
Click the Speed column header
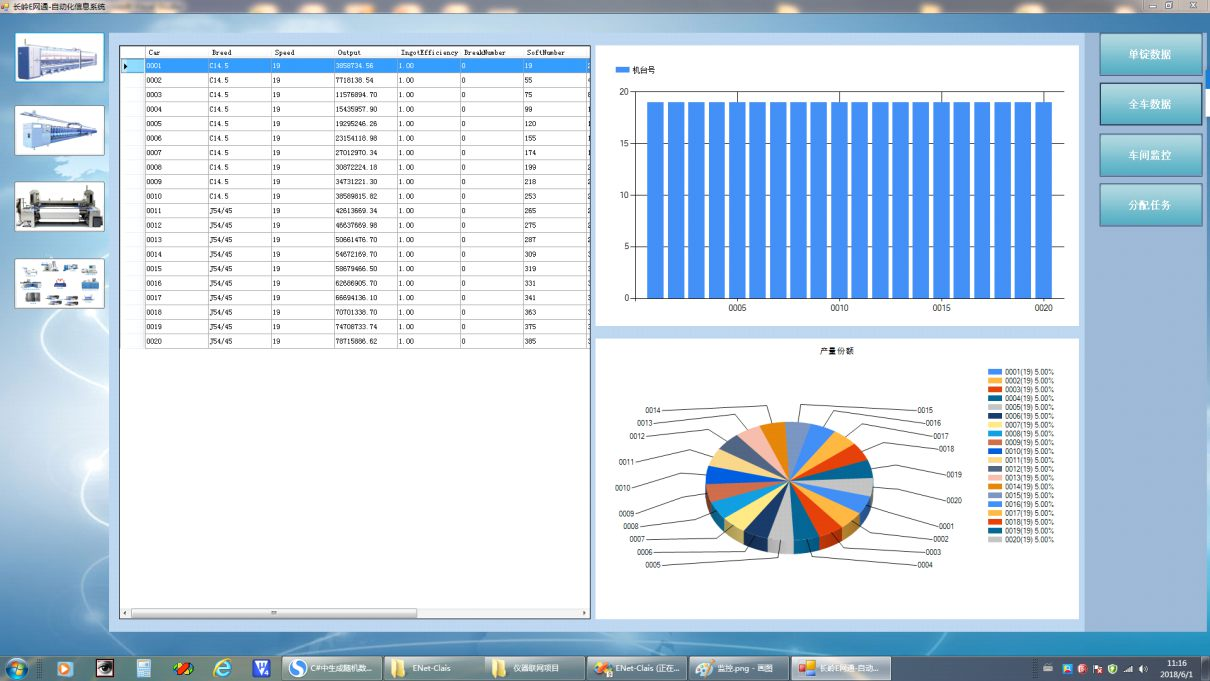(x=285, y=52)
